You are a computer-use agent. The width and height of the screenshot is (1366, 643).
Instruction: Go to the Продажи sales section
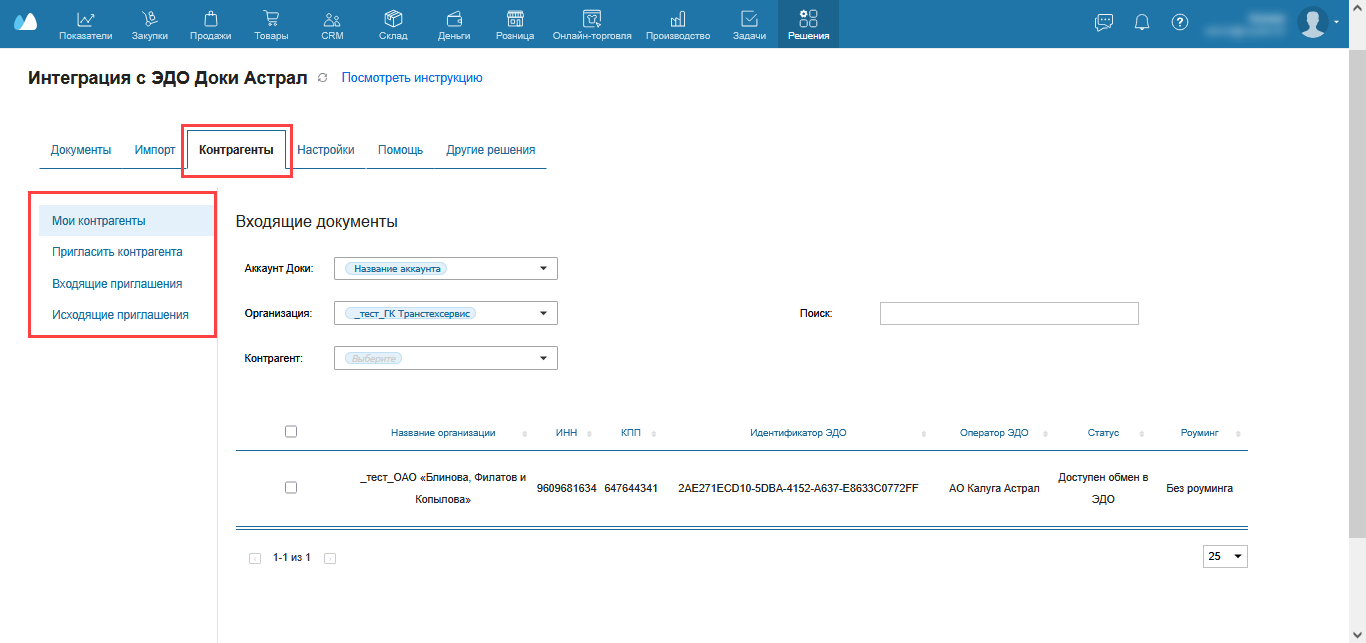click(x=210, y=24)
